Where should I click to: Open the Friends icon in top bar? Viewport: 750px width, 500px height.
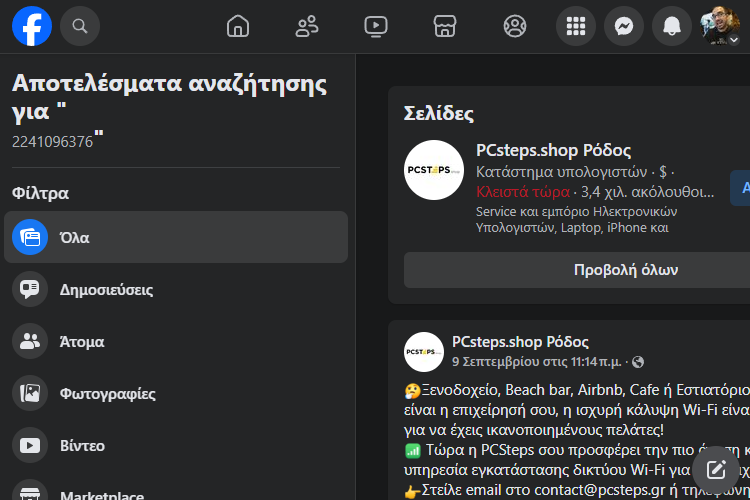point(307,26)
